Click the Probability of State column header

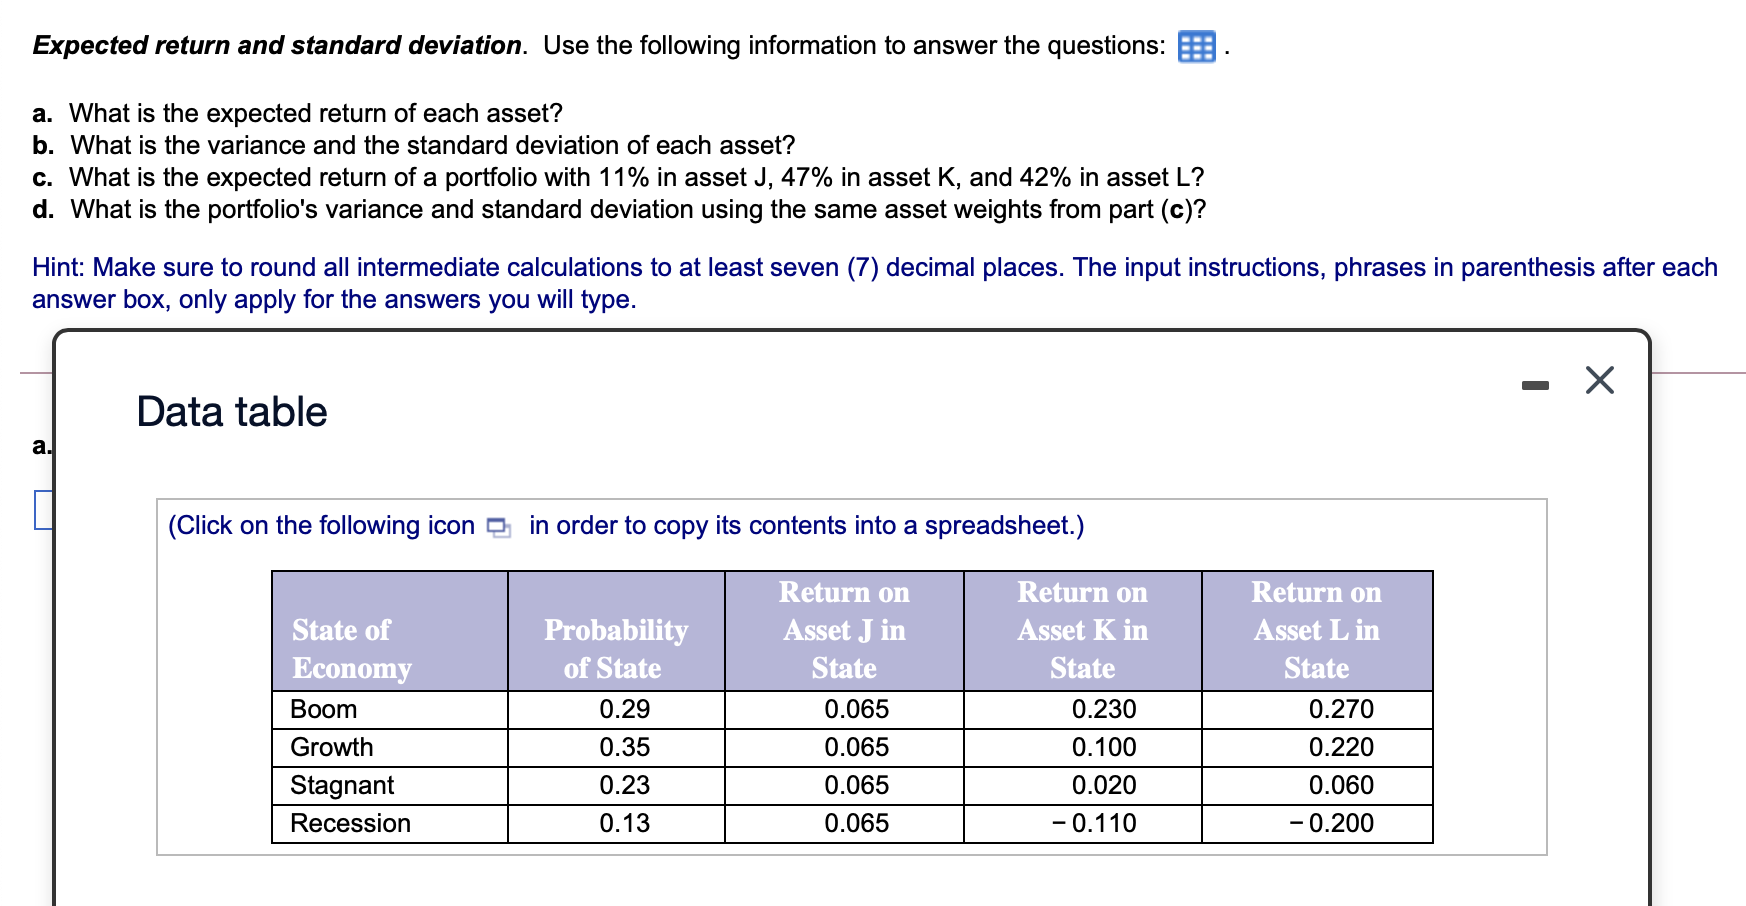615,648
